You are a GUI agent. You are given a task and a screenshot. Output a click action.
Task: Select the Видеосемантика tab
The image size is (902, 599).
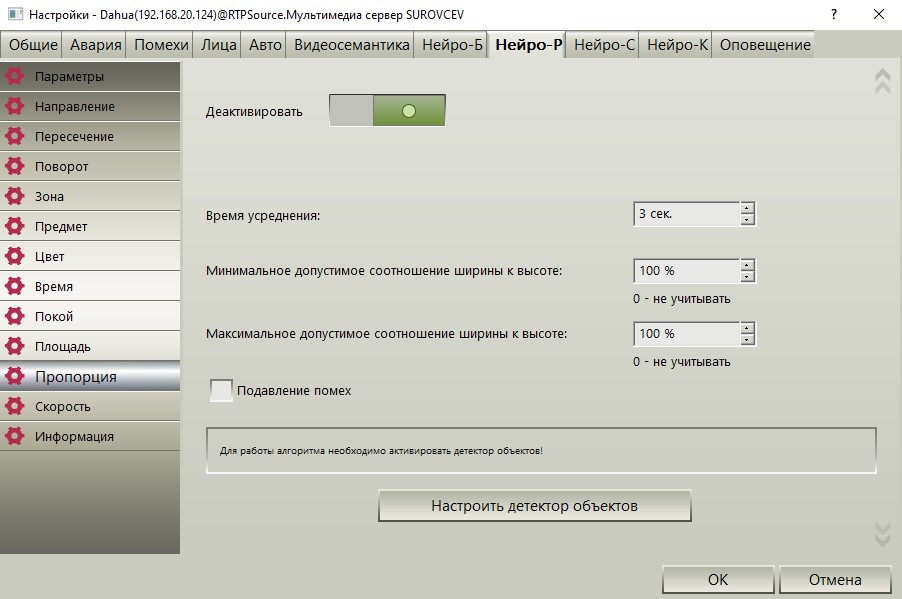point(351,44)
